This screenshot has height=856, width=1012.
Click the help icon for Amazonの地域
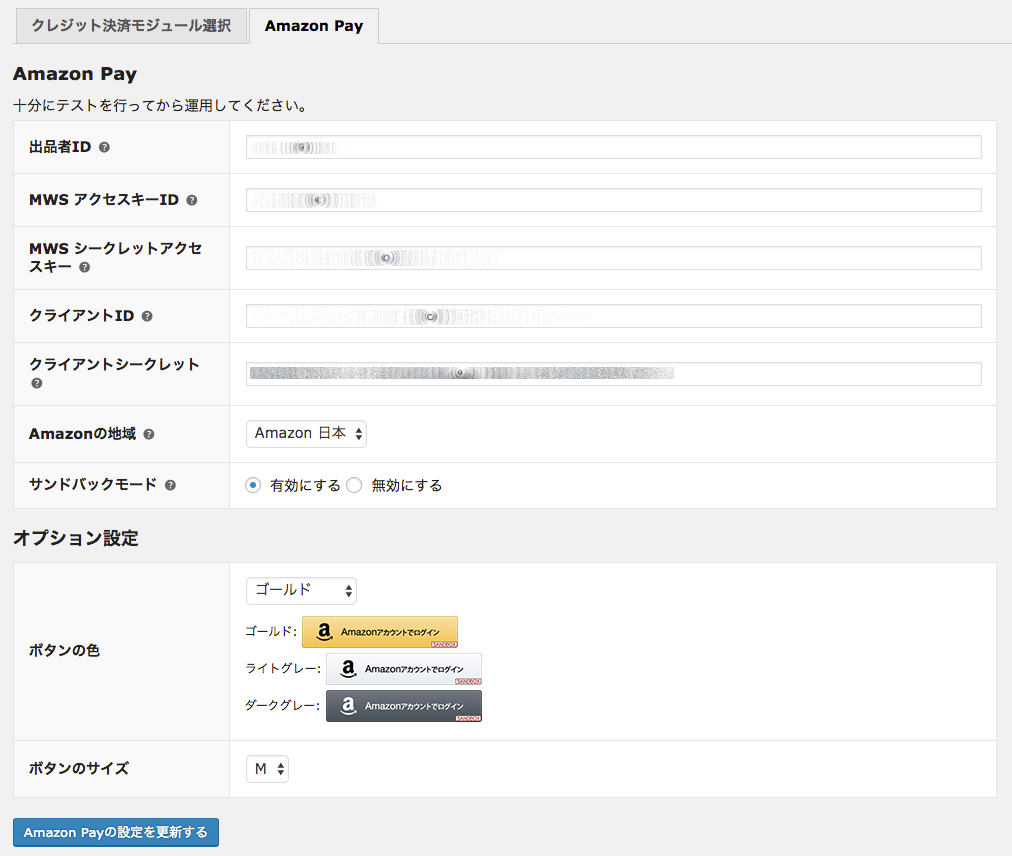click(148, 434)
